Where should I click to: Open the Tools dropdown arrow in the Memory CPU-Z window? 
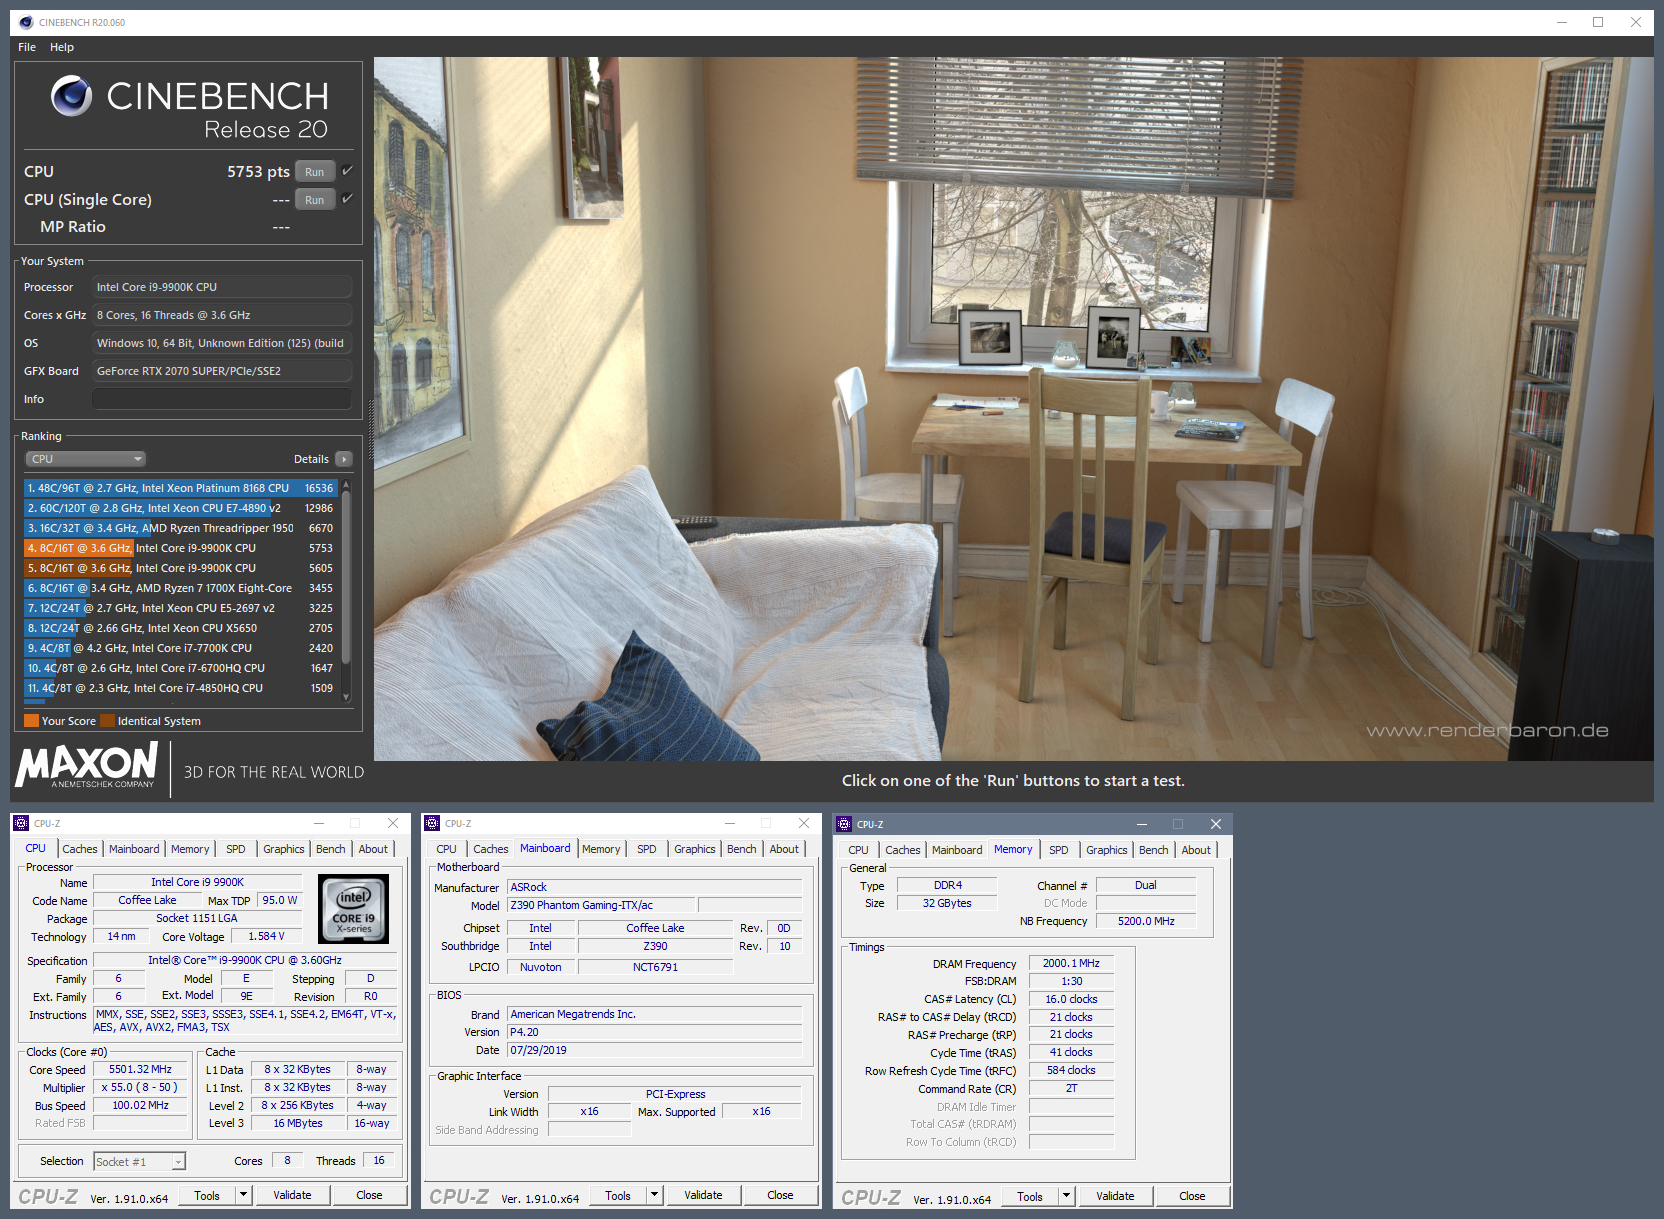(x=1066, y=1196)
